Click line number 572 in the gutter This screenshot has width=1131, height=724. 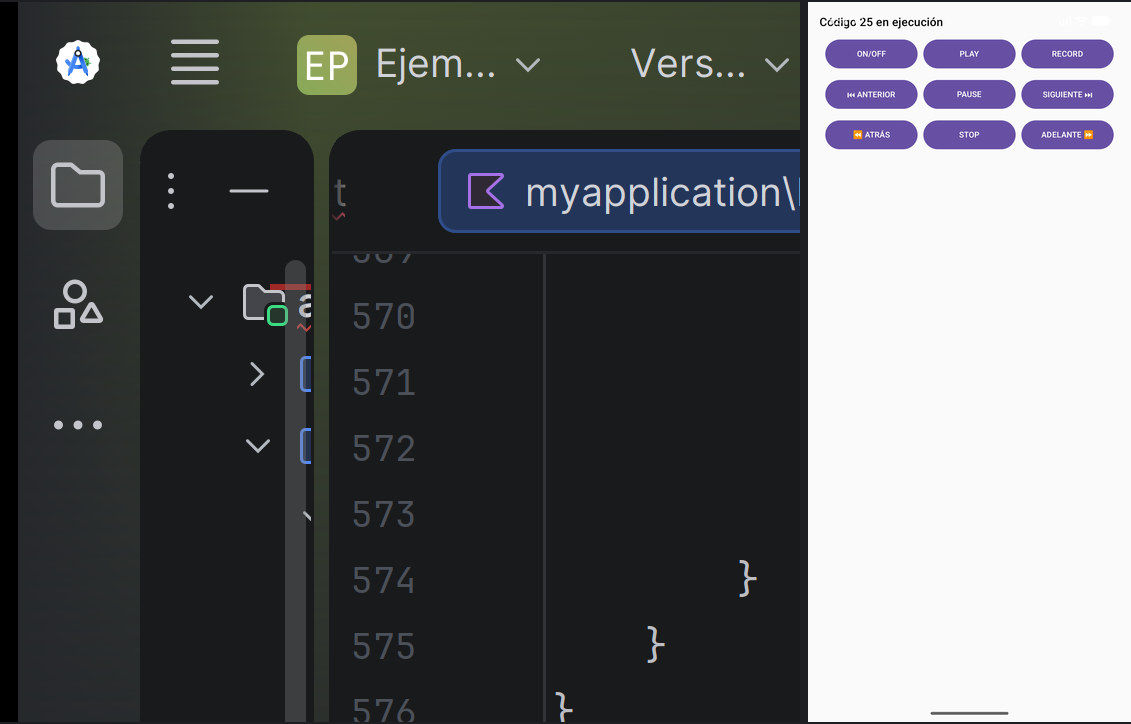click(x=384, y=449)
